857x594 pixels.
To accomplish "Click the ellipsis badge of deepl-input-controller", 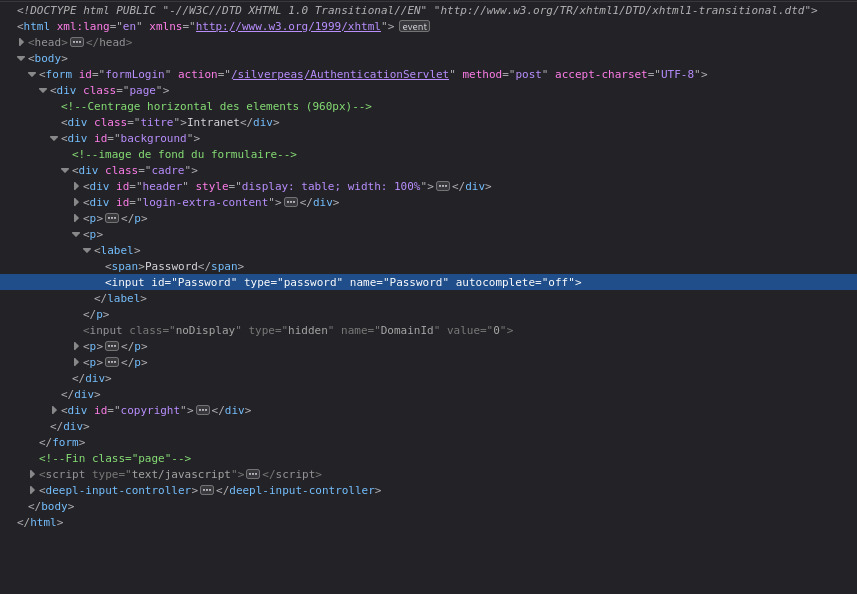I will (x=207, y=490).
